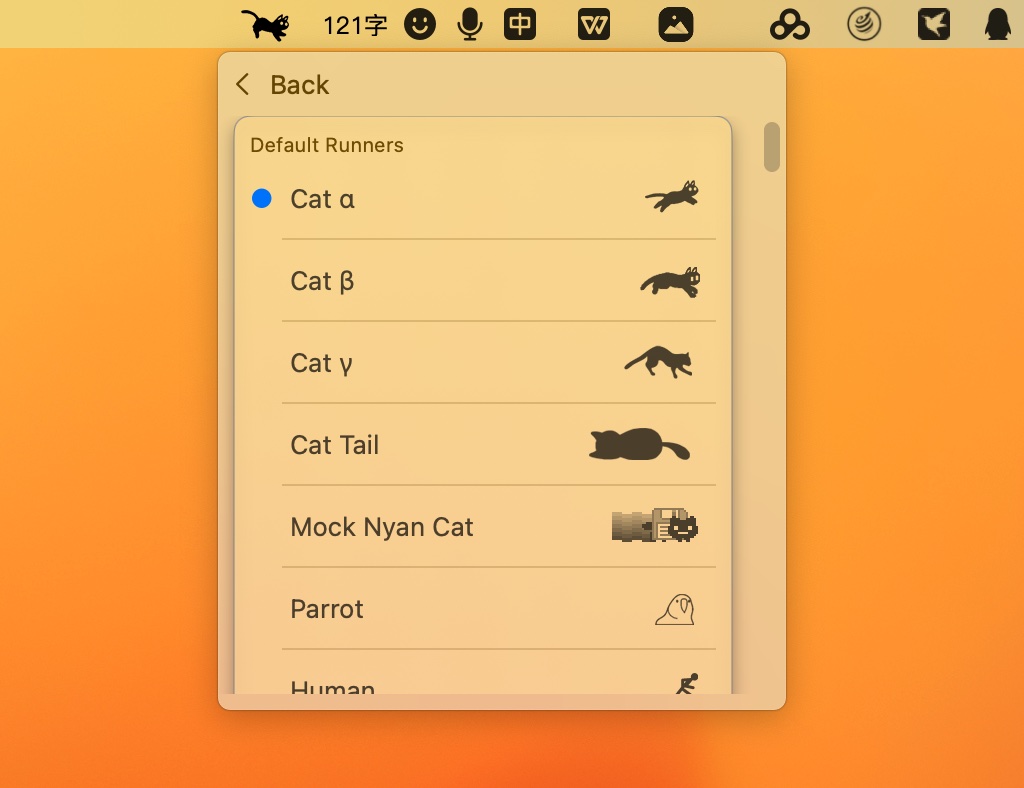Click the smiley emoji menu bar icon
The image size is (1024, 788).
point(420,24)
